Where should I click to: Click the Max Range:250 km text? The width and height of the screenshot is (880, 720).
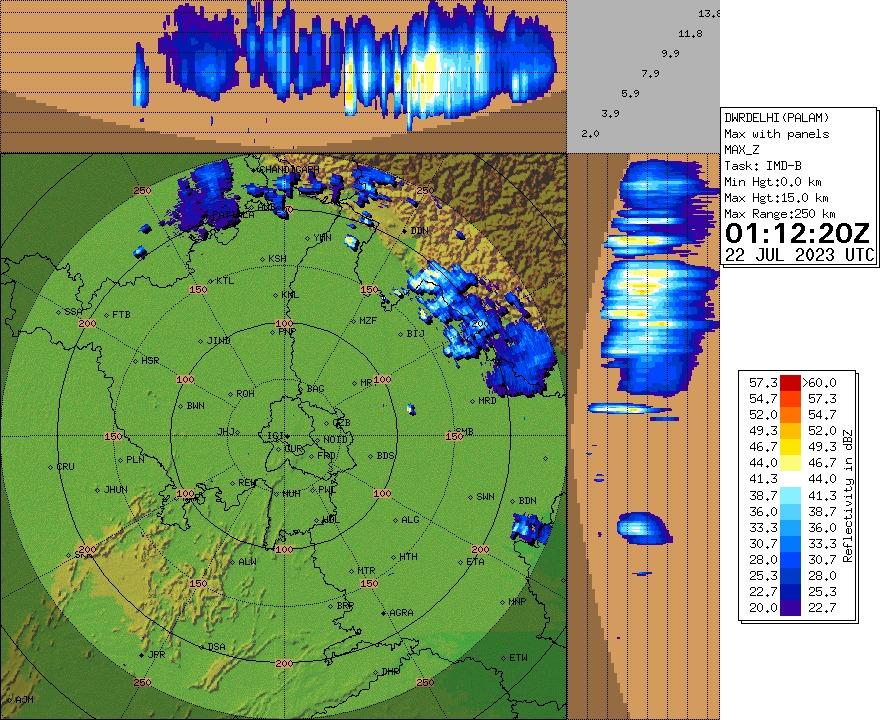pyautogui.click(x=779, y=214)
